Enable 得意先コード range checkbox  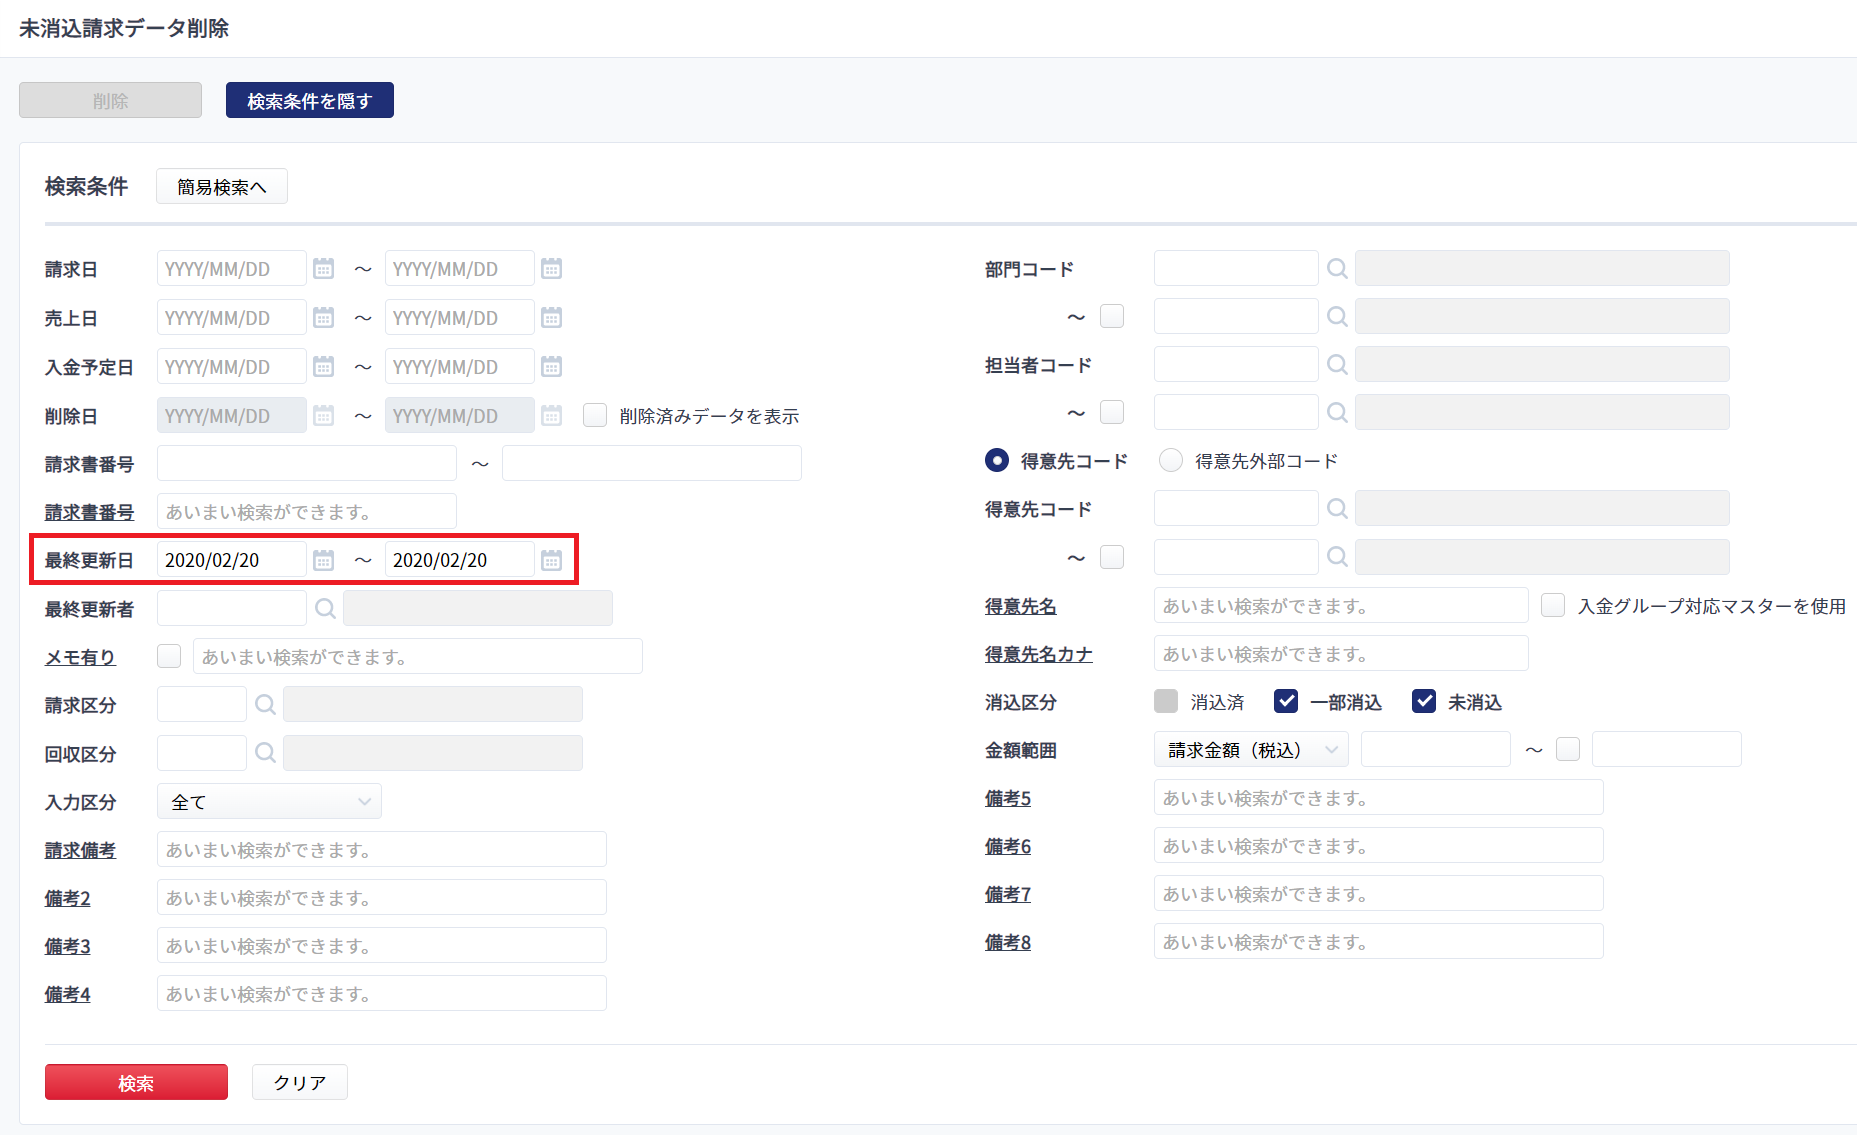pos(1112,557)
